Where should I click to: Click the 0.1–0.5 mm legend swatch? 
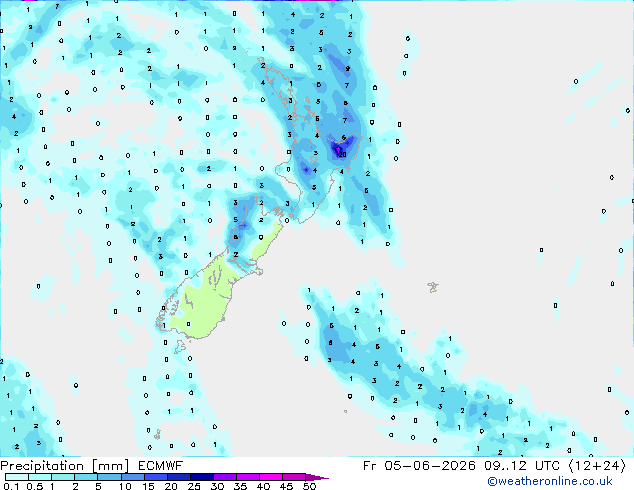[x=17, y=477]
